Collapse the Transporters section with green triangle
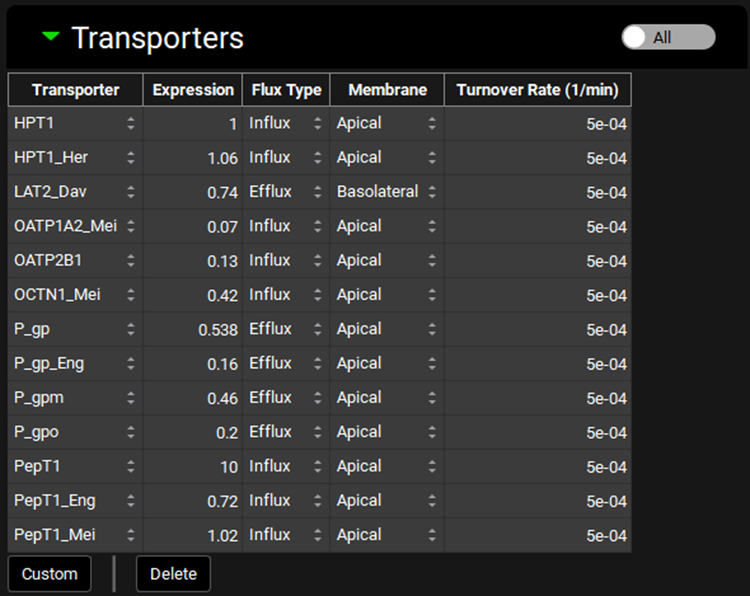 click(x=51, y=38)
